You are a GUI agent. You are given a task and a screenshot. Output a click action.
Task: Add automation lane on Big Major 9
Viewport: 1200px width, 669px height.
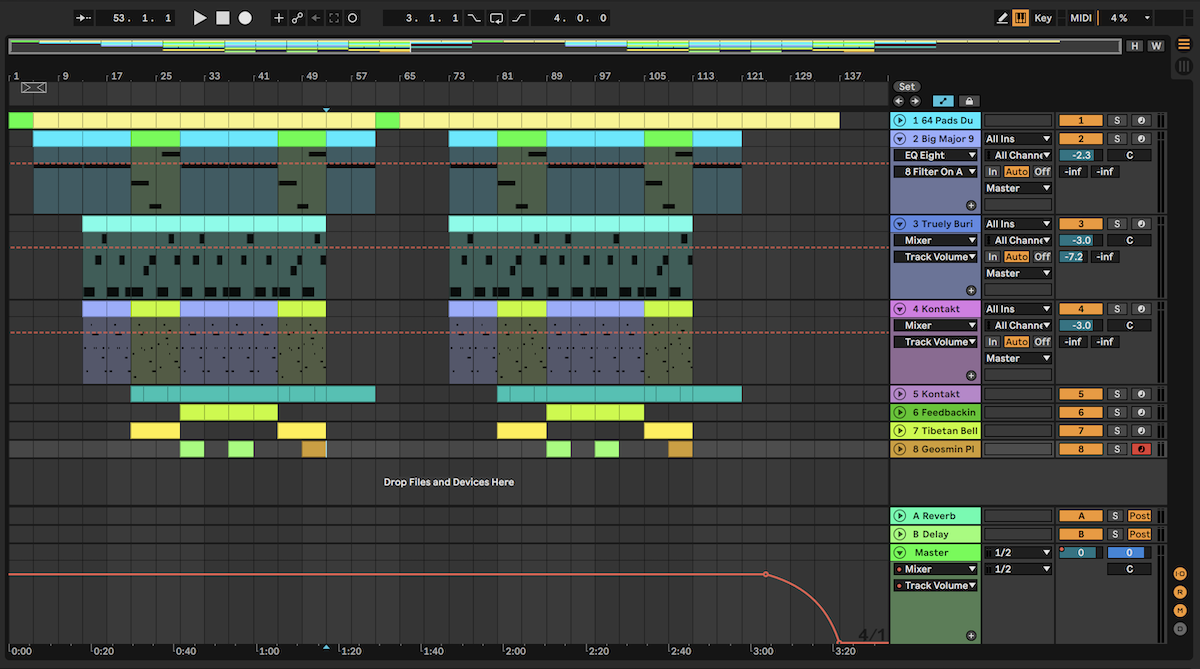(970, 205)
